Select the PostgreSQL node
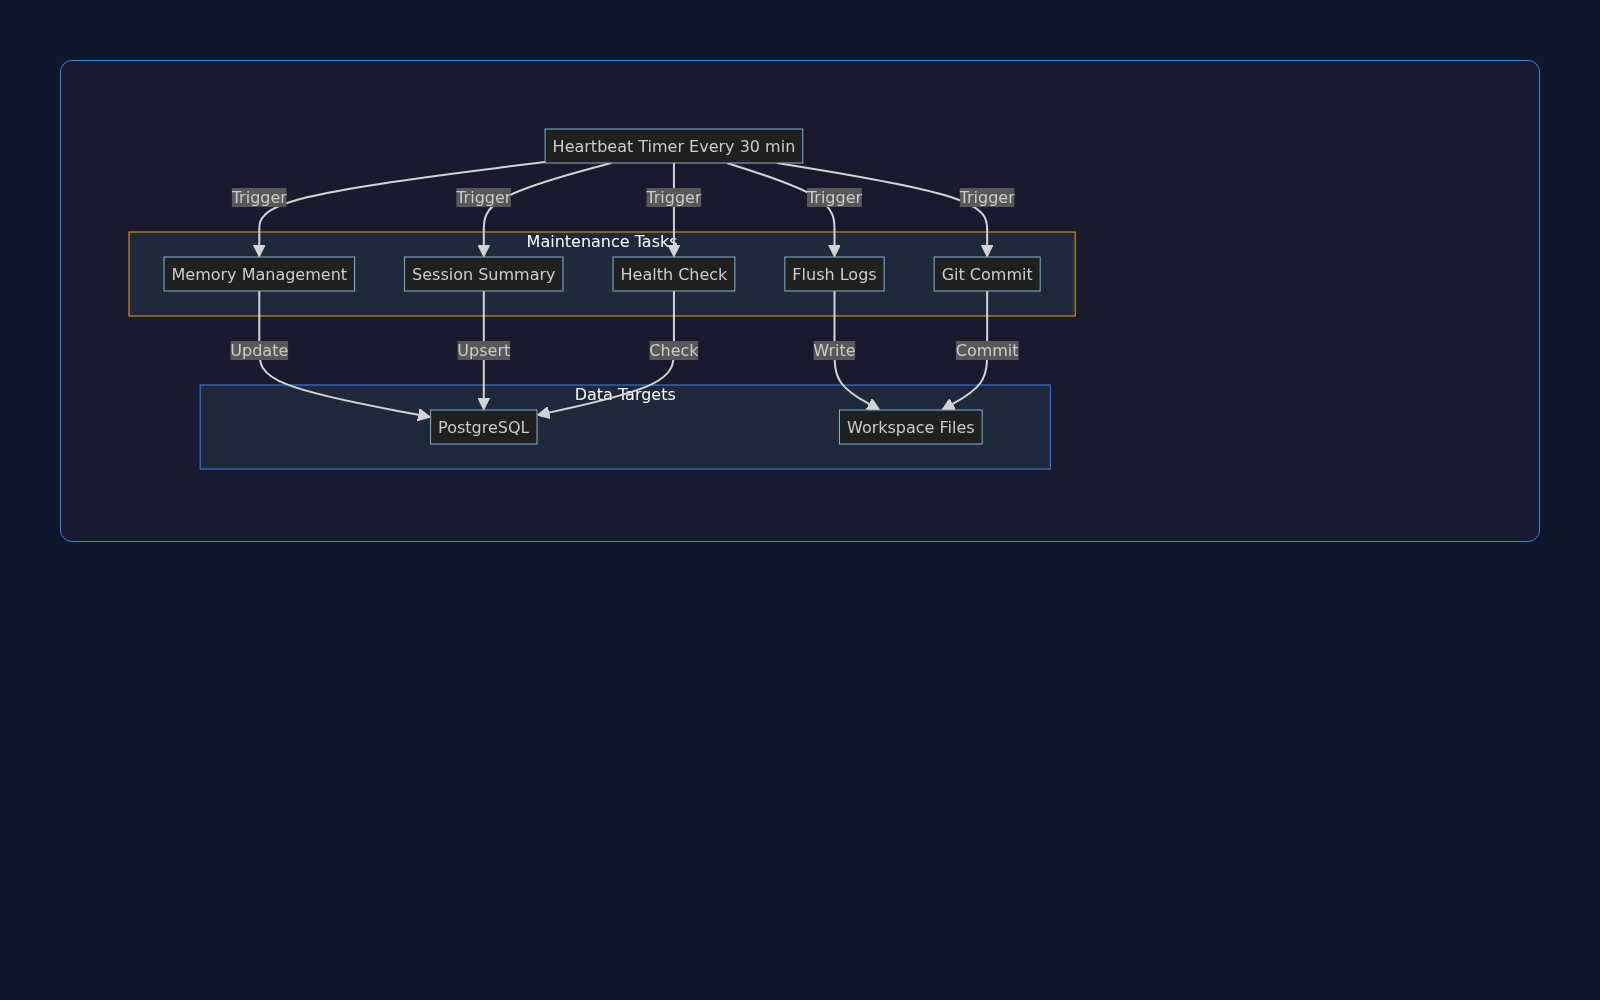 483,427
